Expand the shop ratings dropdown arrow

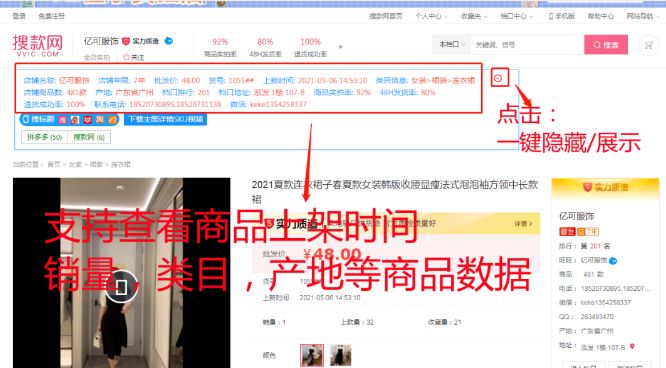point(340,47)
